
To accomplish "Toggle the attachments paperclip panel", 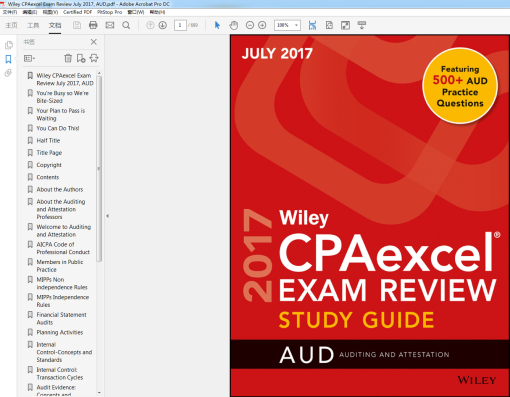I will (x=8, y=73).
